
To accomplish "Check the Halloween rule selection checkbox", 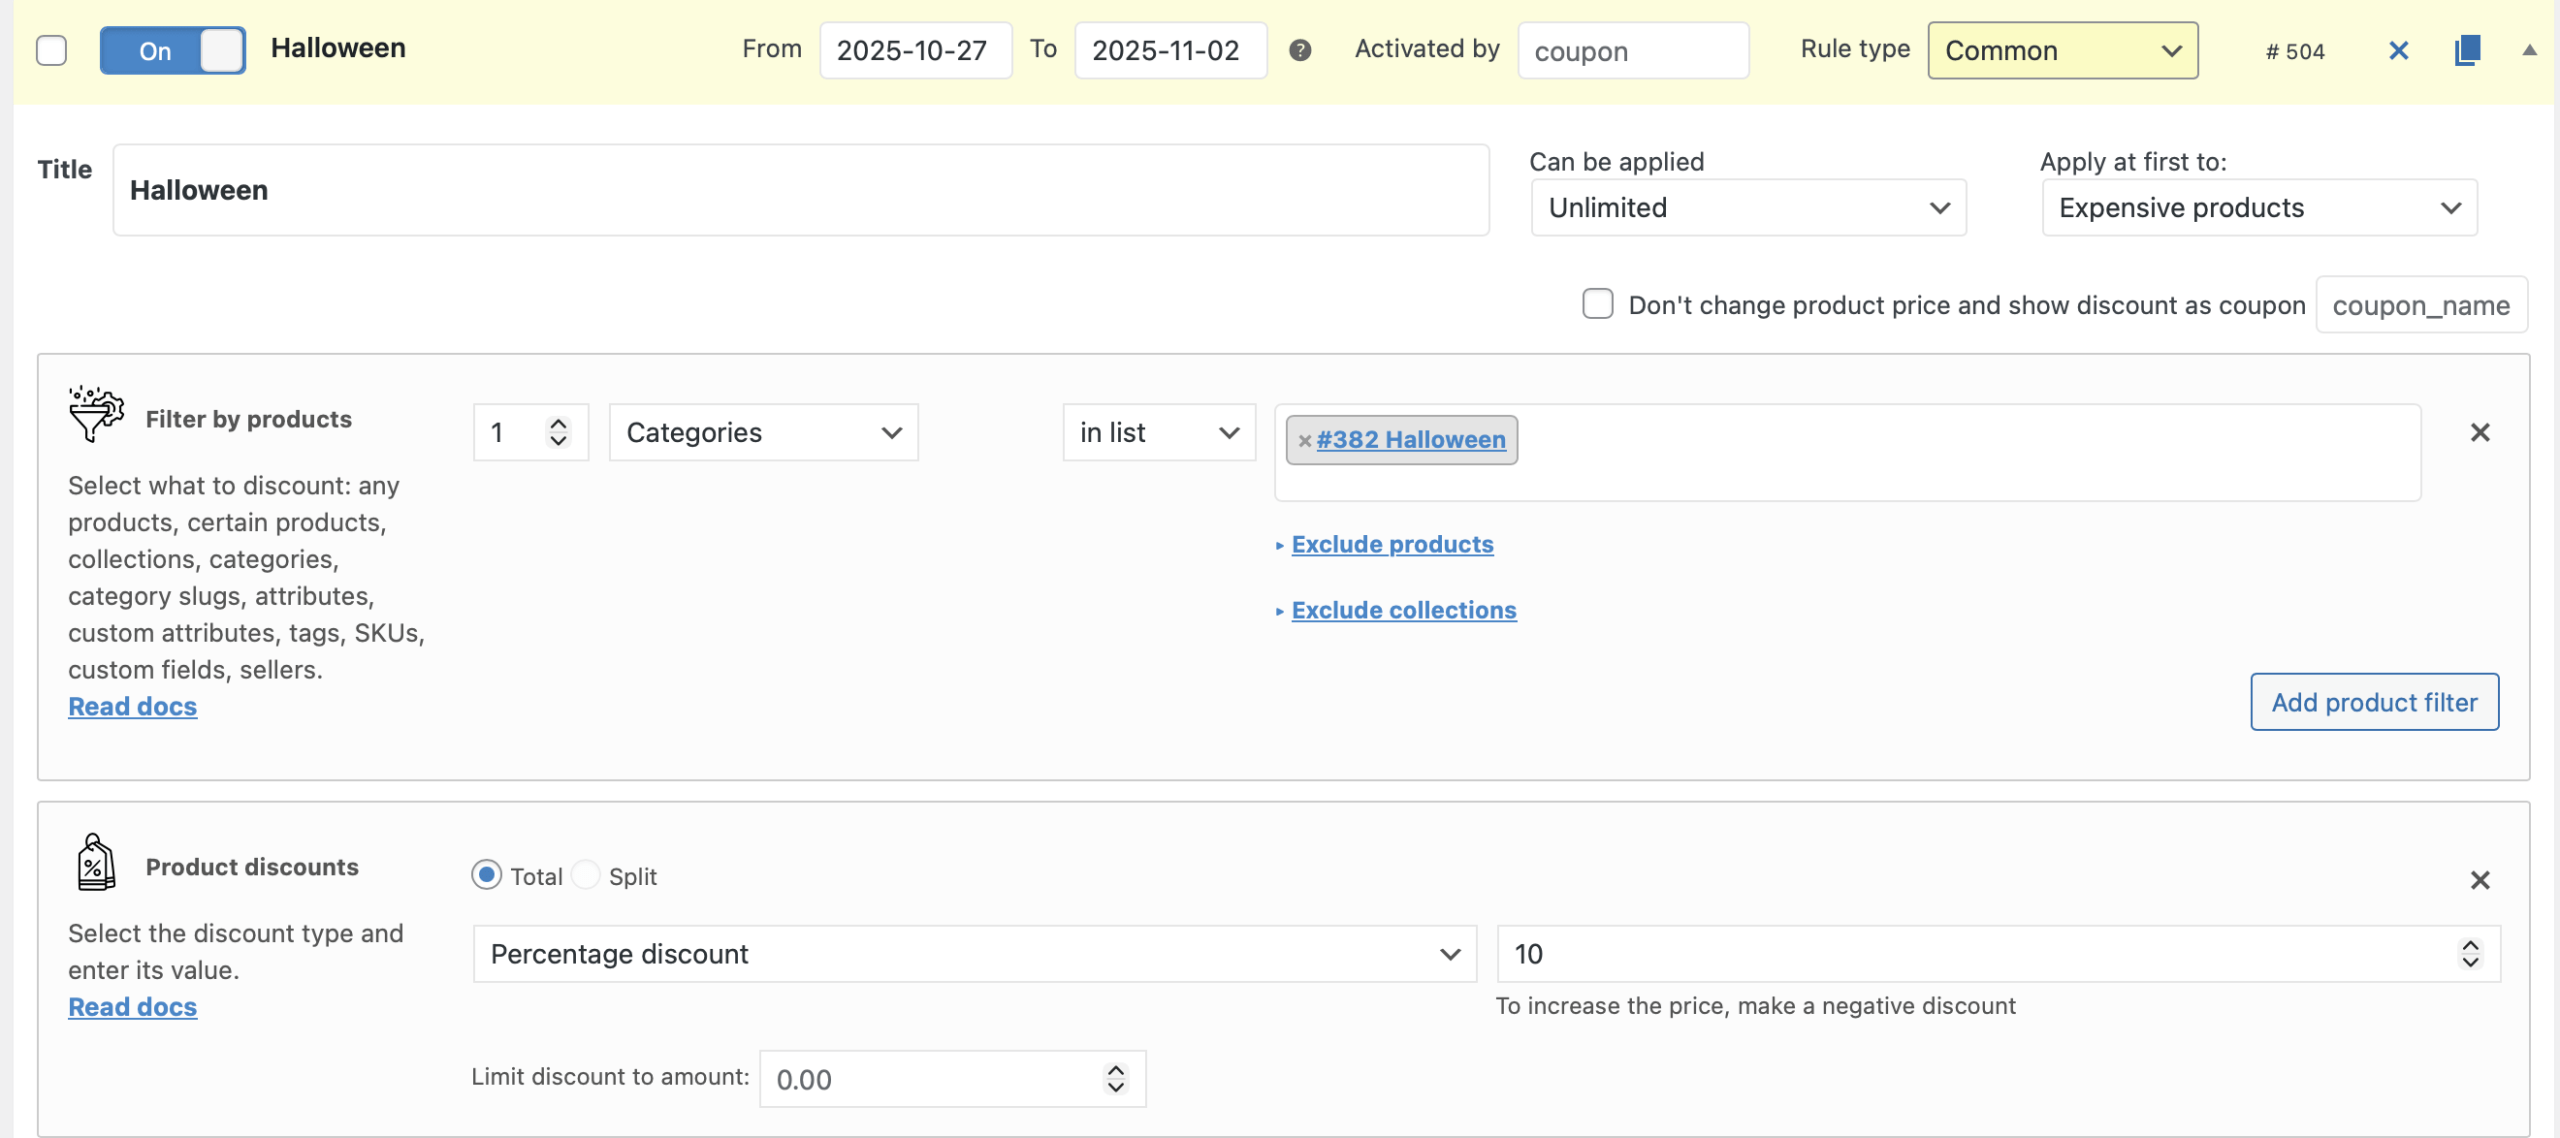I will pos(51,50).
